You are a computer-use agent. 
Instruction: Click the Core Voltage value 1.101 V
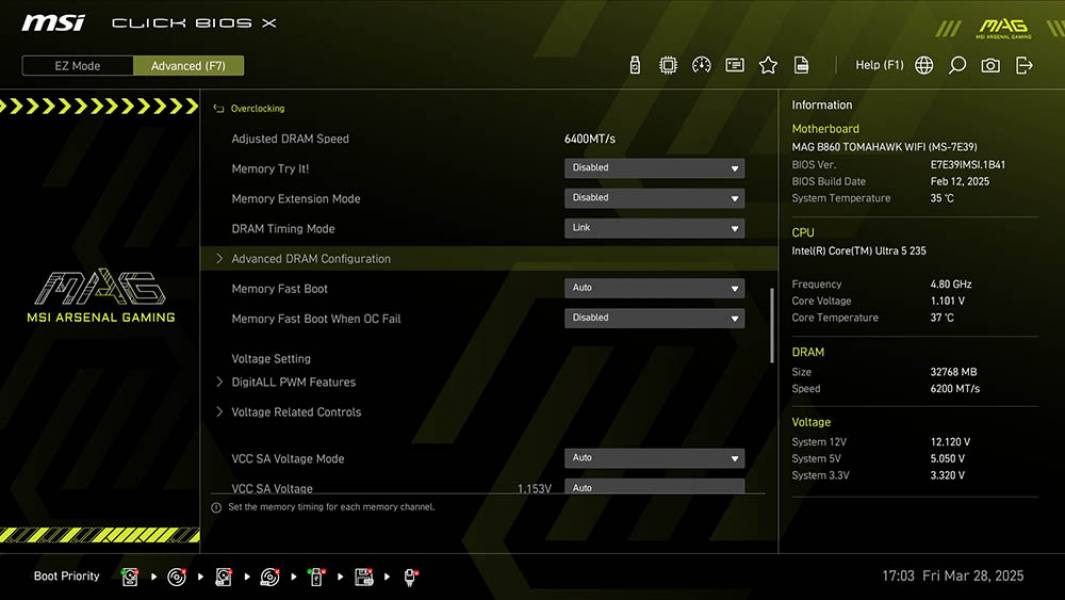(x=947, y=301)
